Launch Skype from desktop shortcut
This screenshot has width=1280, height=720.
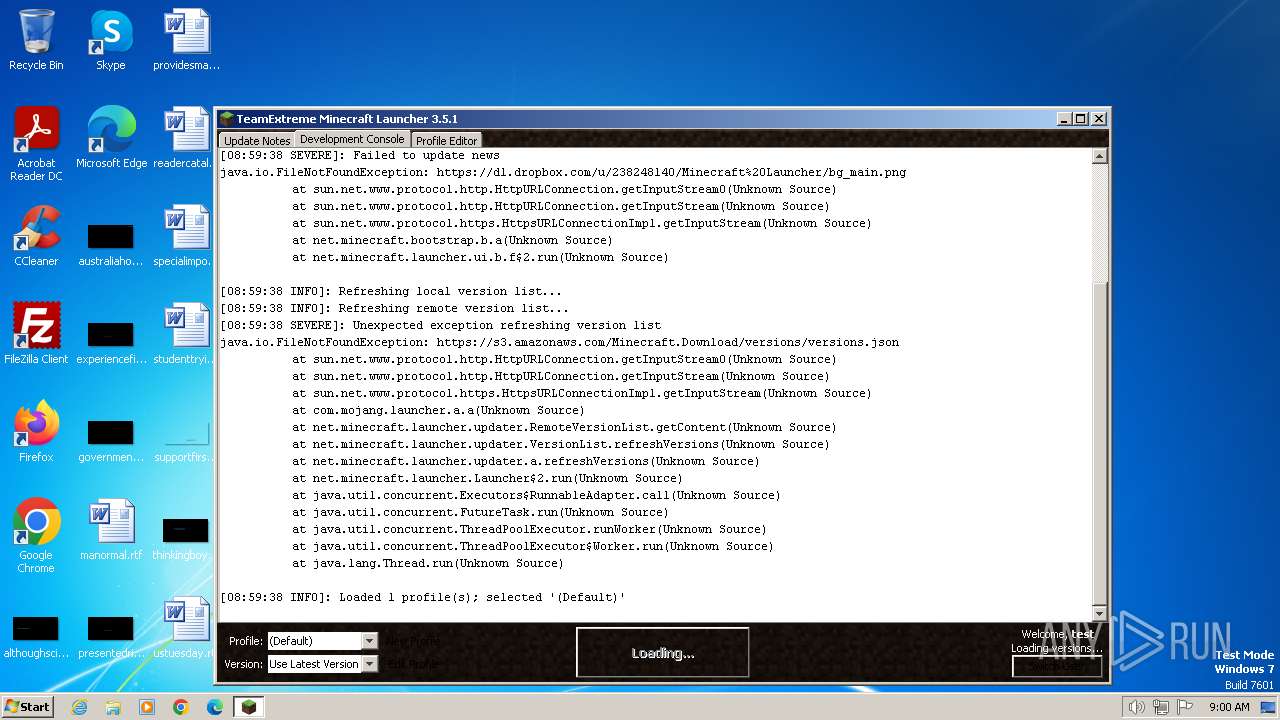[x=110, y=40]
